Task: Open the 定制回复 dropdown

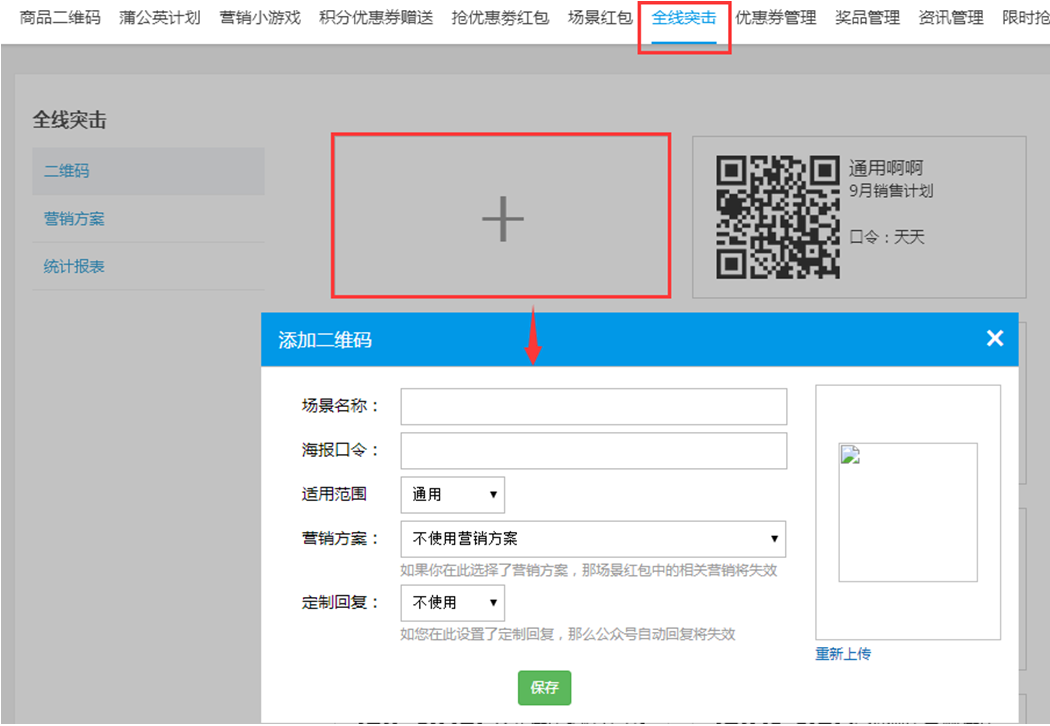Action: (452, 602)
